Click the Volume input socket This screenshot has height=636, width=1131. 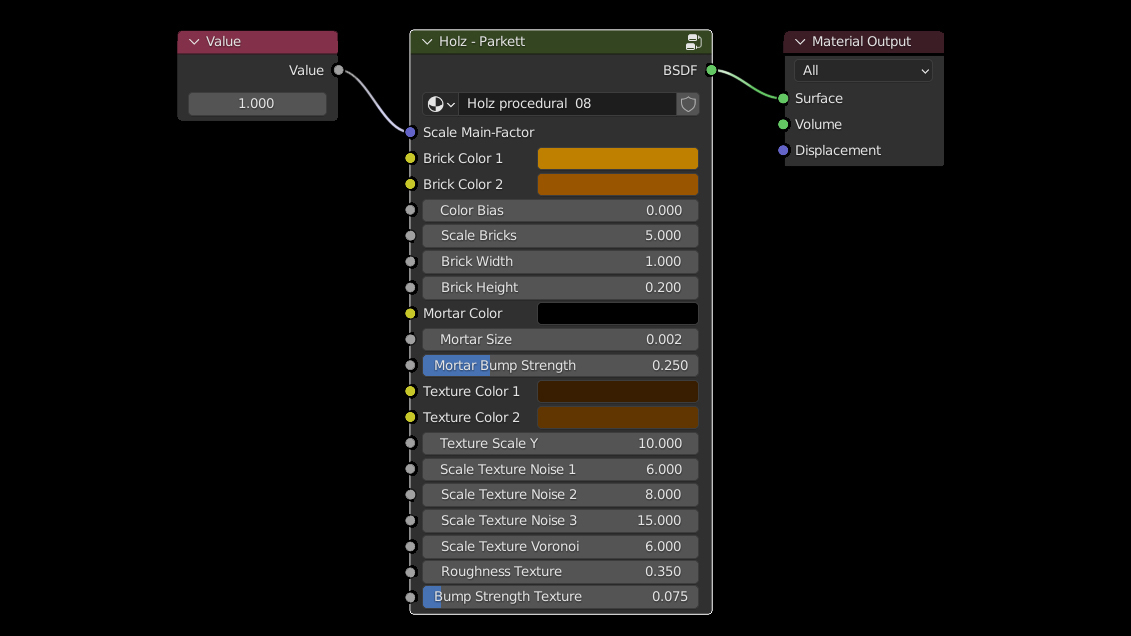(784, 124)
